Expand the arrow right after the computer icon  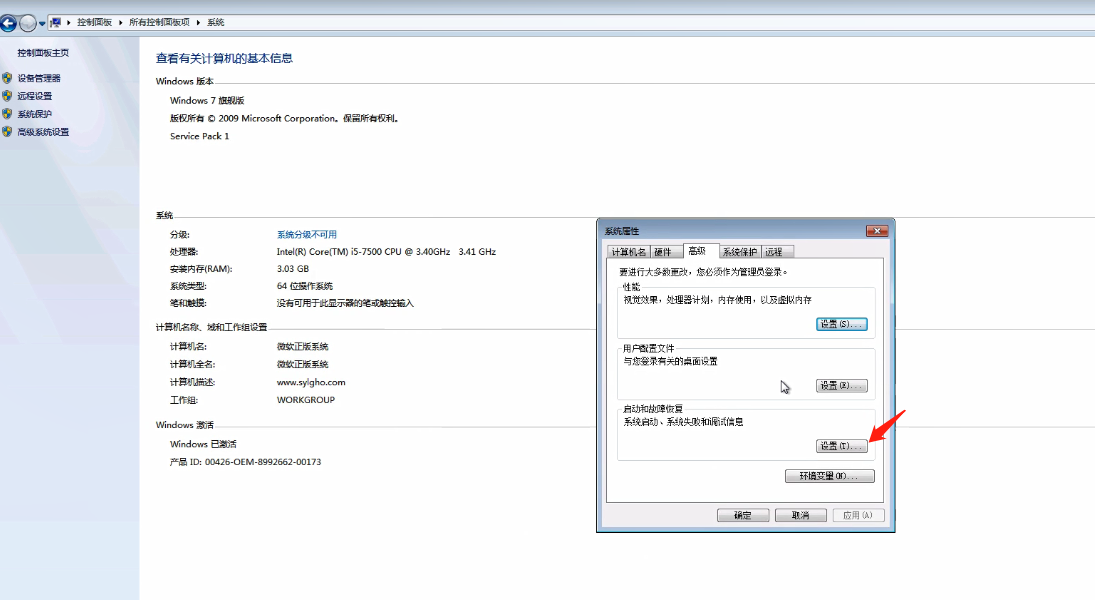pyautogui.click(x=68, y=22)
